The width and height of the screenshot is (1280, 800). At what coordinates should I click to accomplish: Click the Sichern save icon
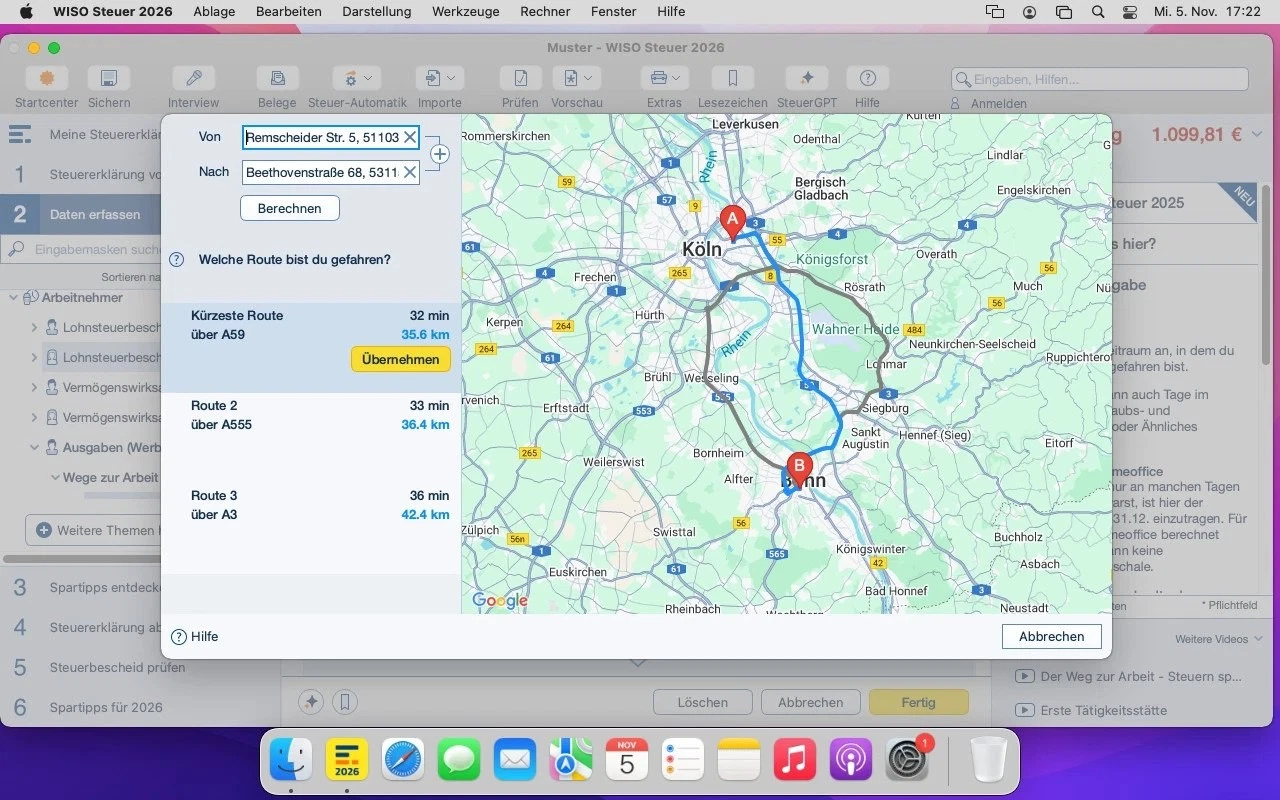click(x=109, y=79)
